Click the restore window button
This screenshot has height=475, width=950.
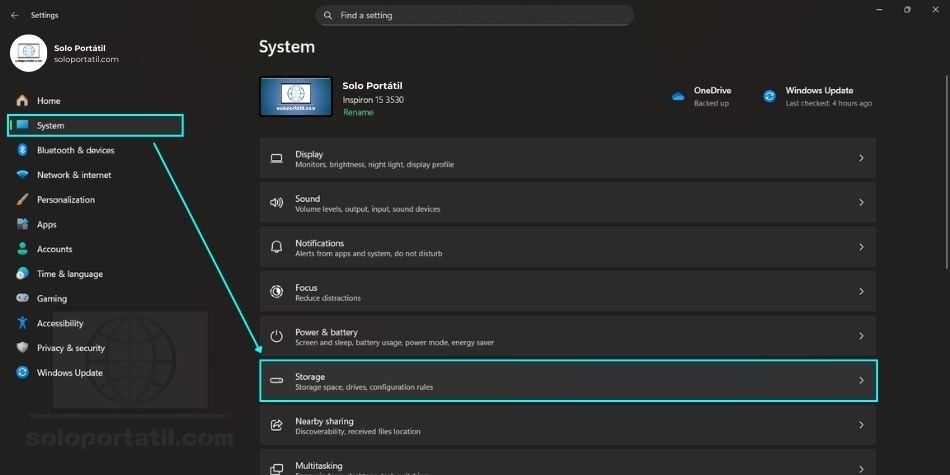click(907, 10)
